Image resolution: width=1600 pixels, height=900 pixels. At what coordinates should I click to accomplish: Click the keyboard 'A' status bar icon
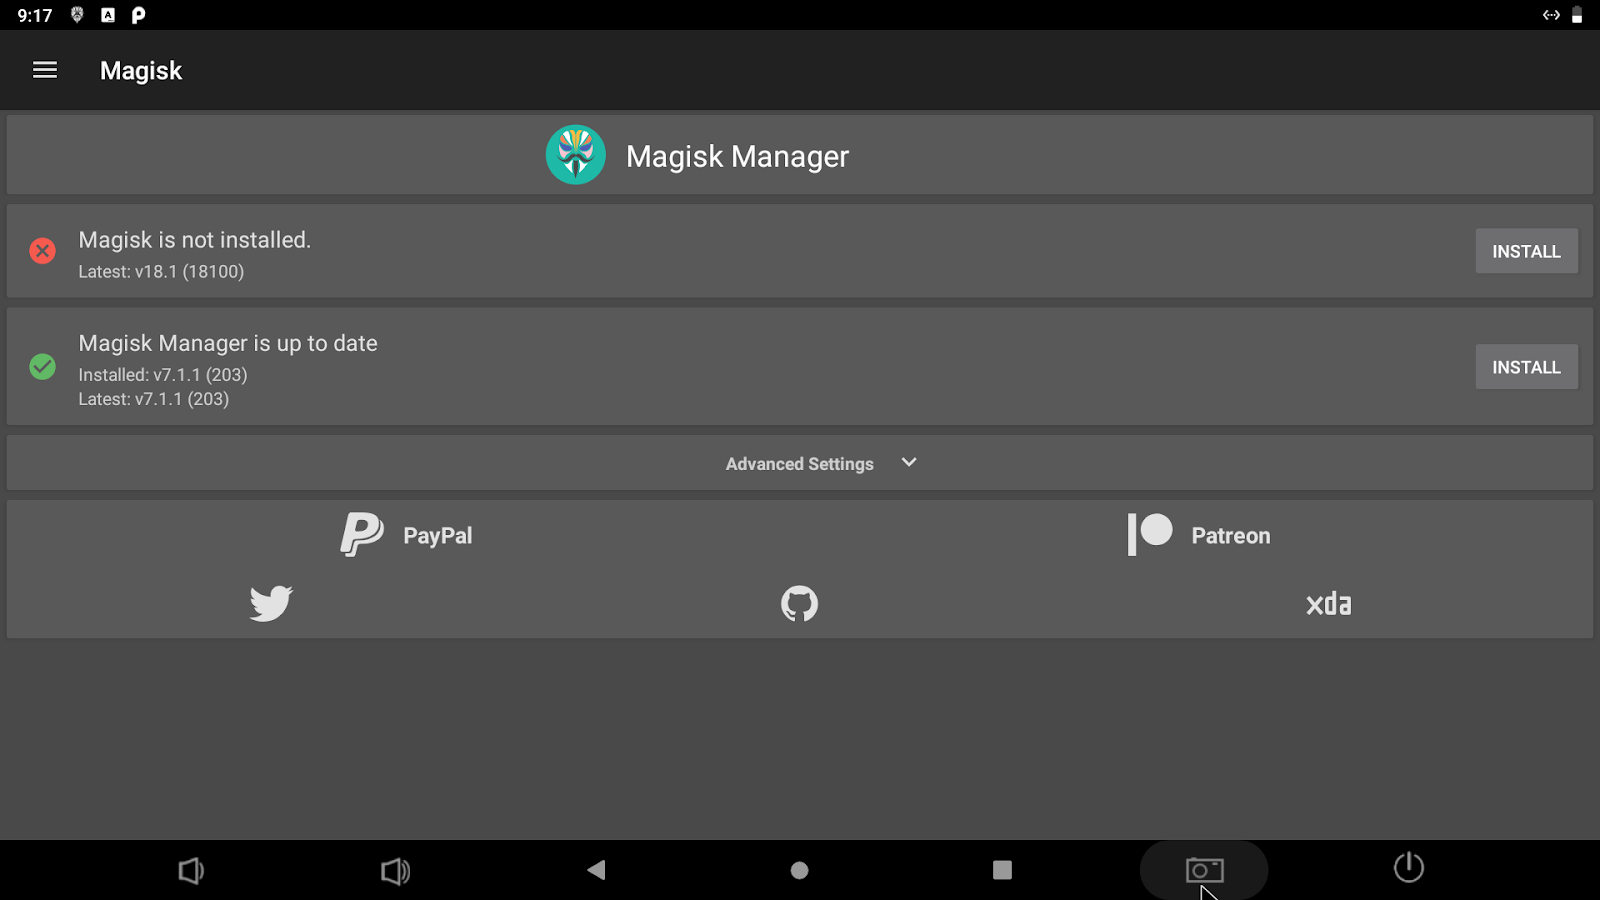pyautogui.click(x=108, y=15)
